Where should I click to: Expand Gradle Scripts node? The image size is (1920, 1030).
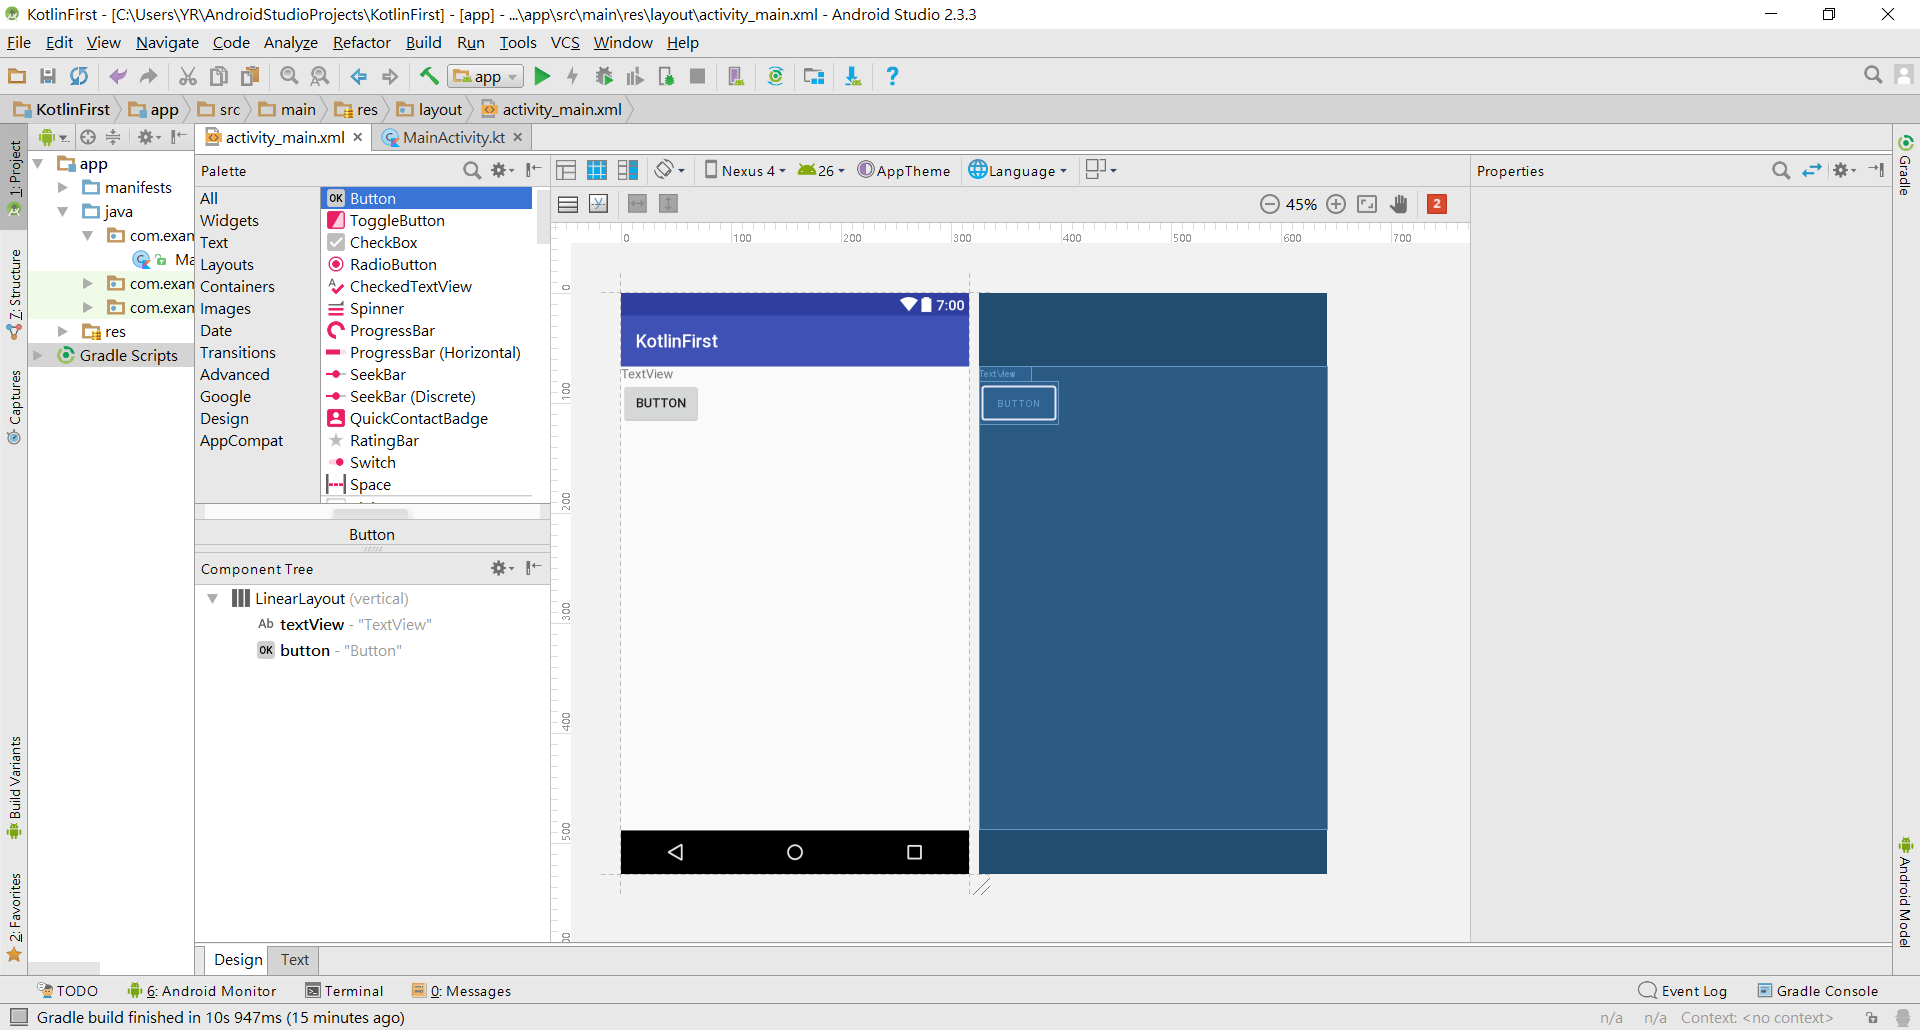pos(38,355)
